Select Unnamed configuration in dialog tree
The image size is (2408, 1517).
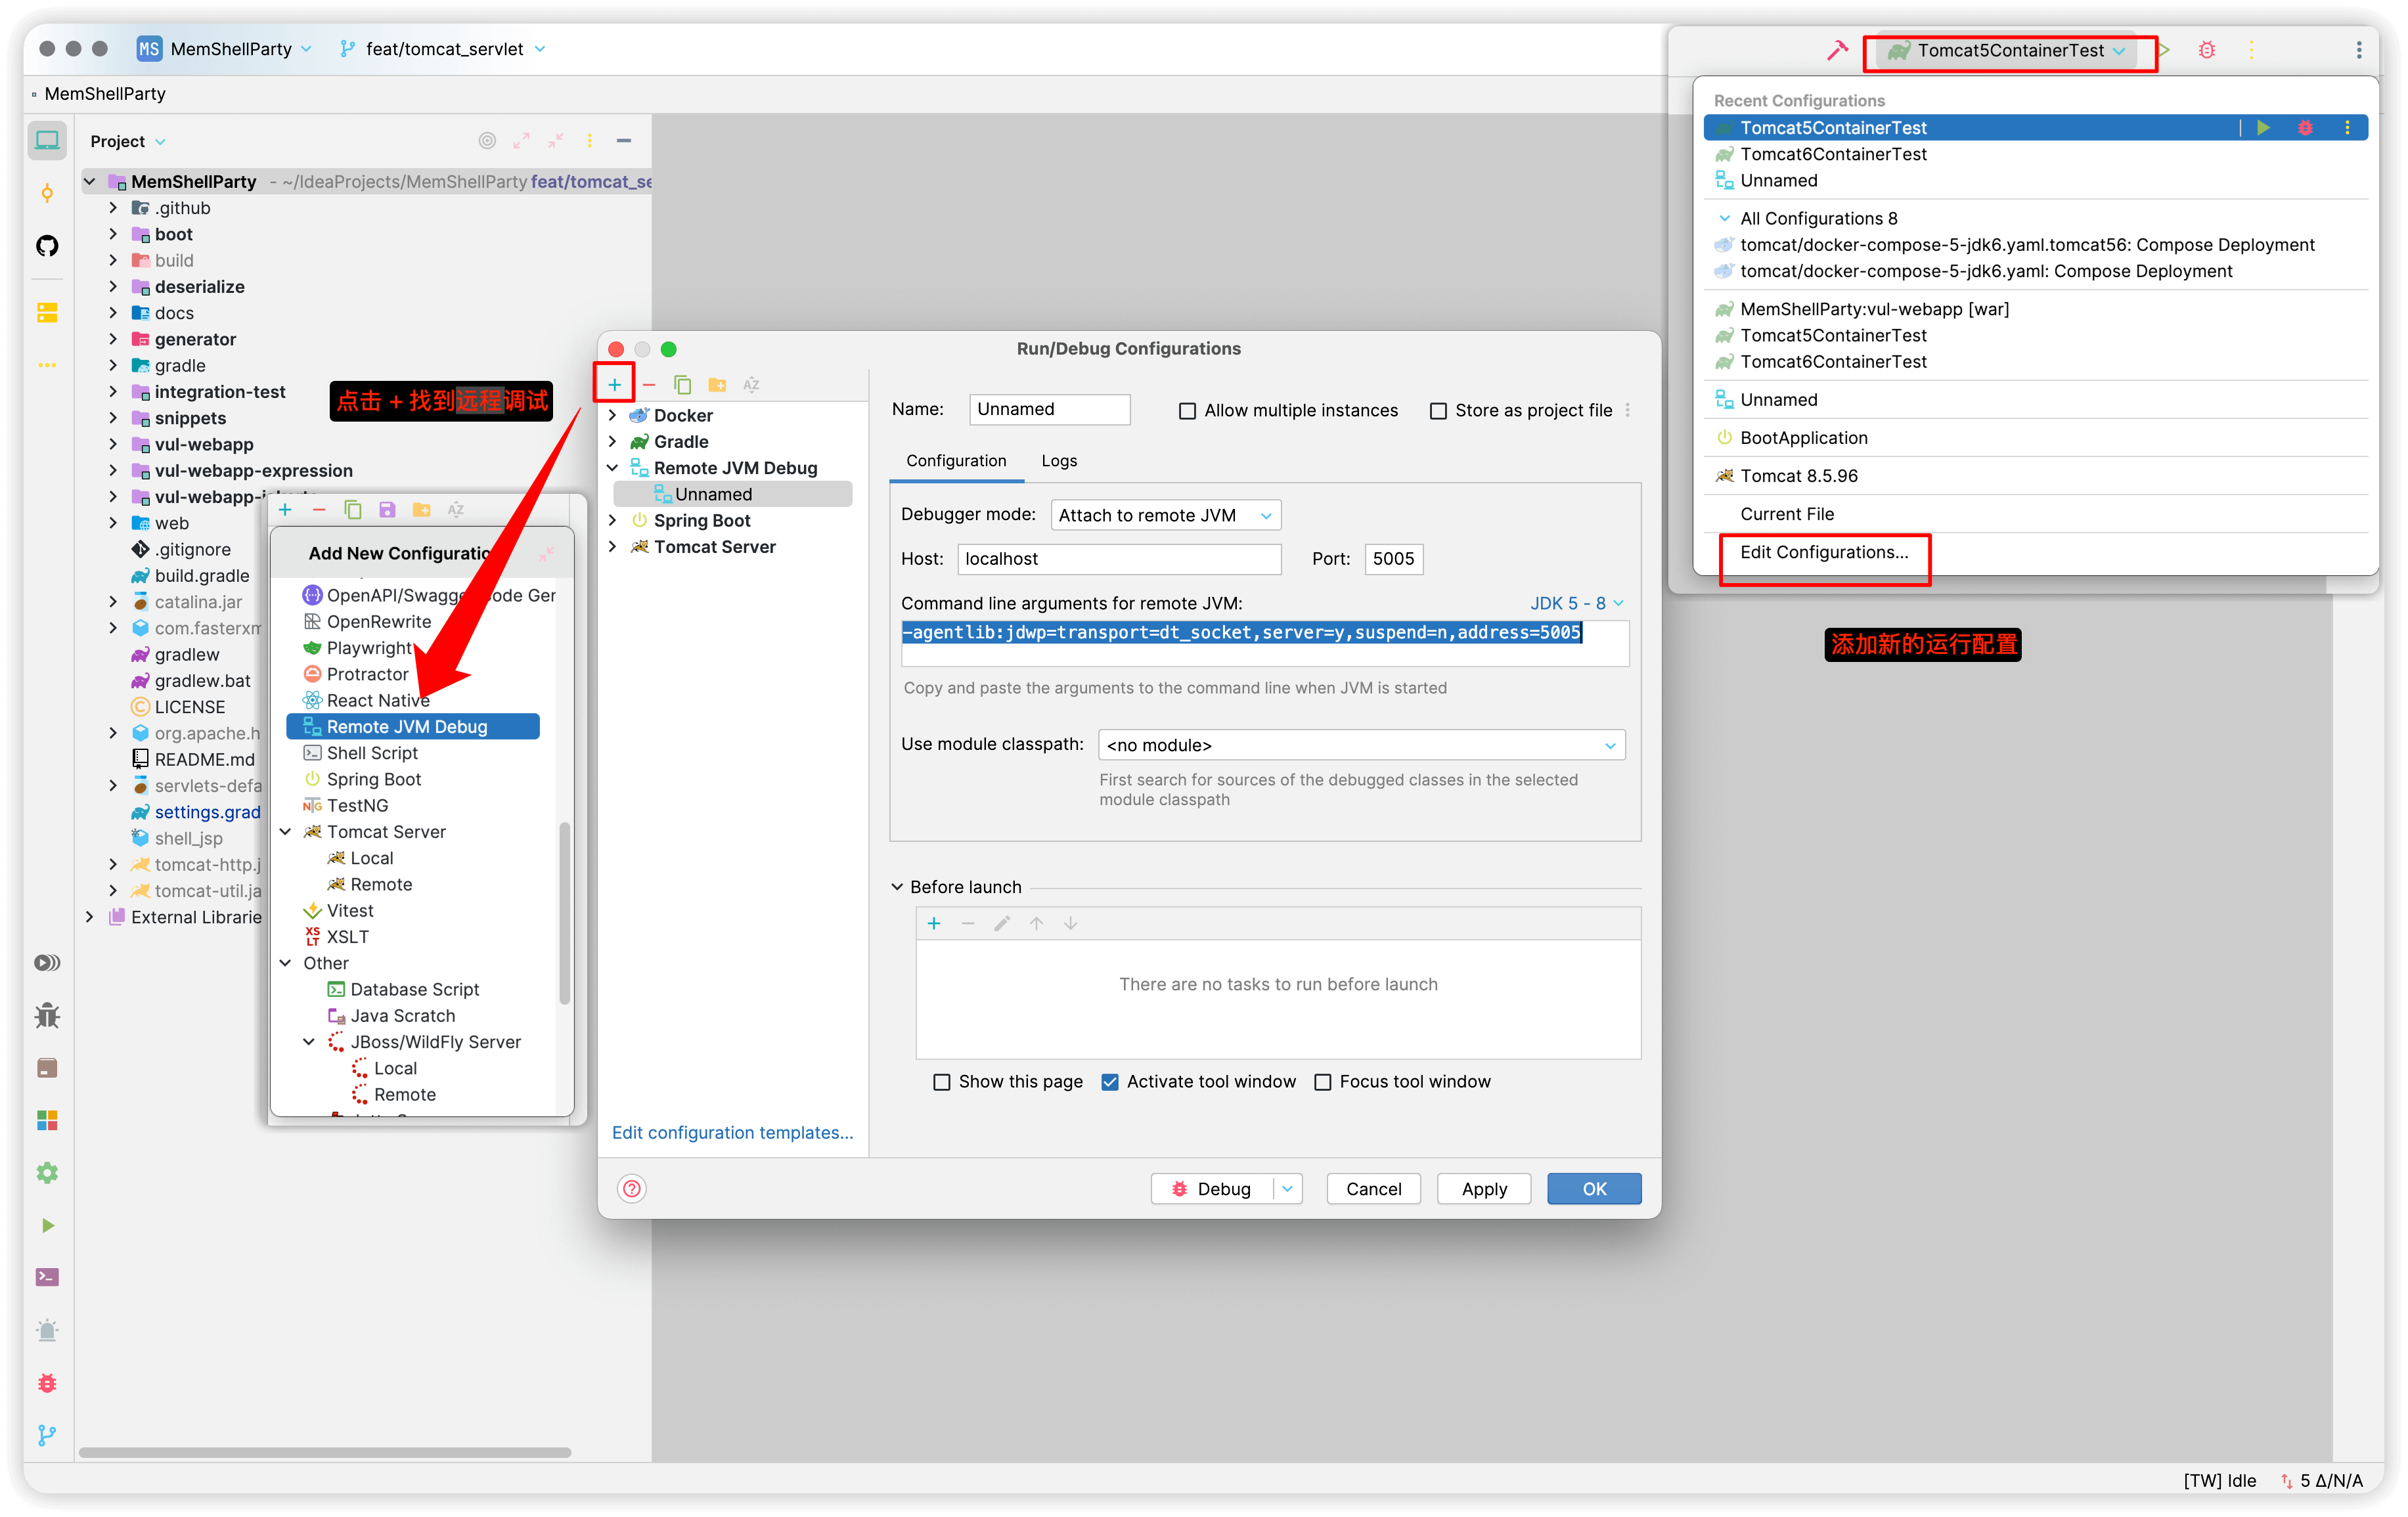pyautogui.click(x=732, y=494)
